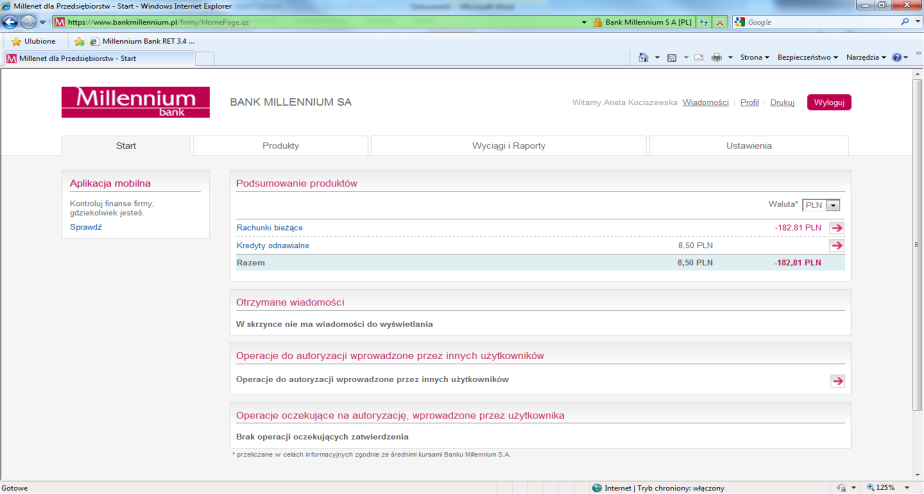Open the search provider dropdown arrow
The width and height of the screenshot is (924, 494).
pos(918,22)
